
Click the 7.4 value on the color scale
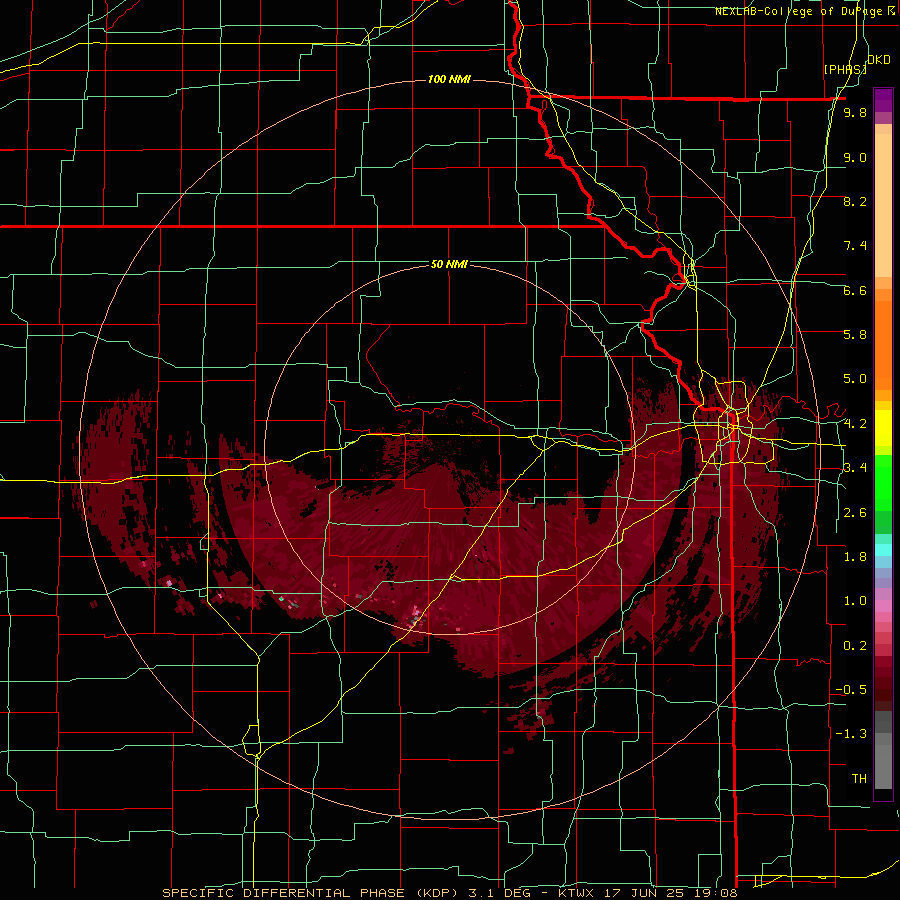coord(855,246)
